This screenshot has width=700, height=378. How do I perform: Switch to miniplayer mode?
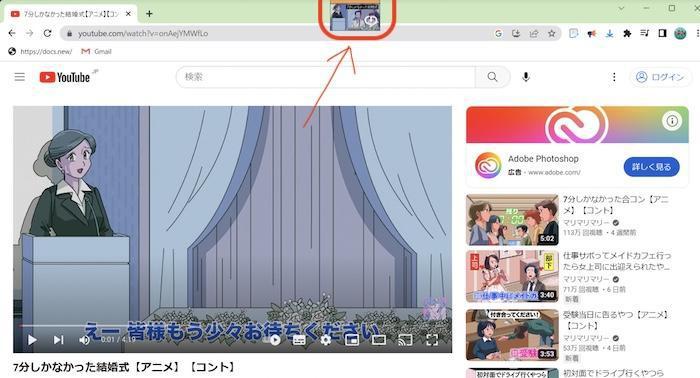[x=352, y=340]
